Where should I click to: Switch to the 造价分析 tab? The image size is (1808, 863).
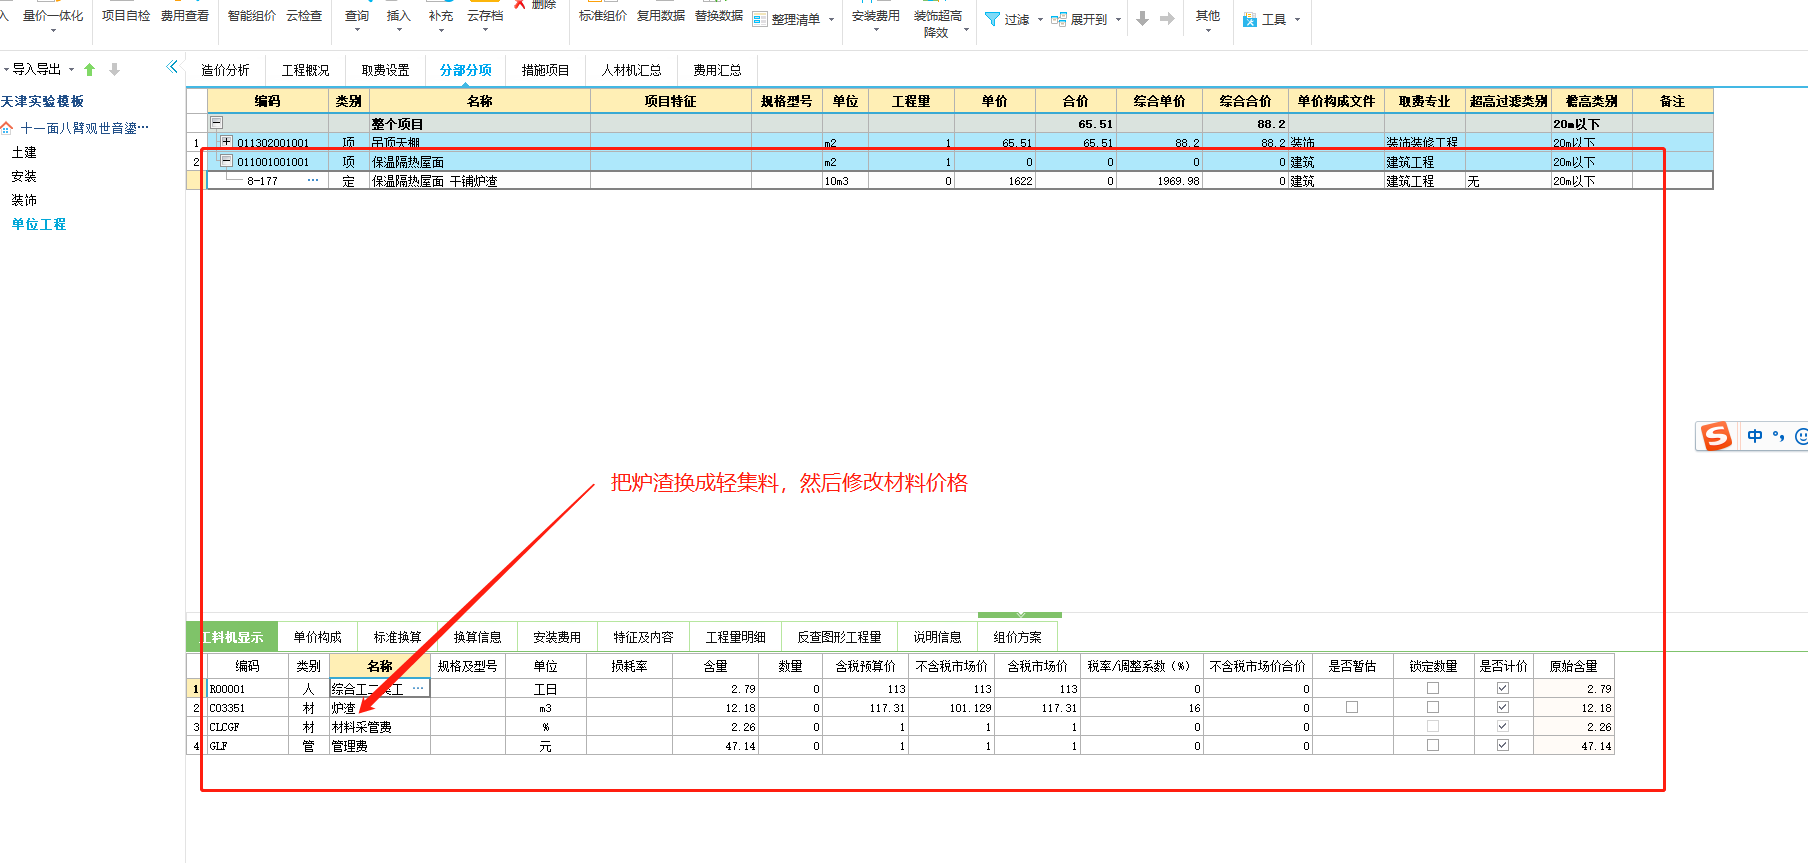[x=225, y=70]
